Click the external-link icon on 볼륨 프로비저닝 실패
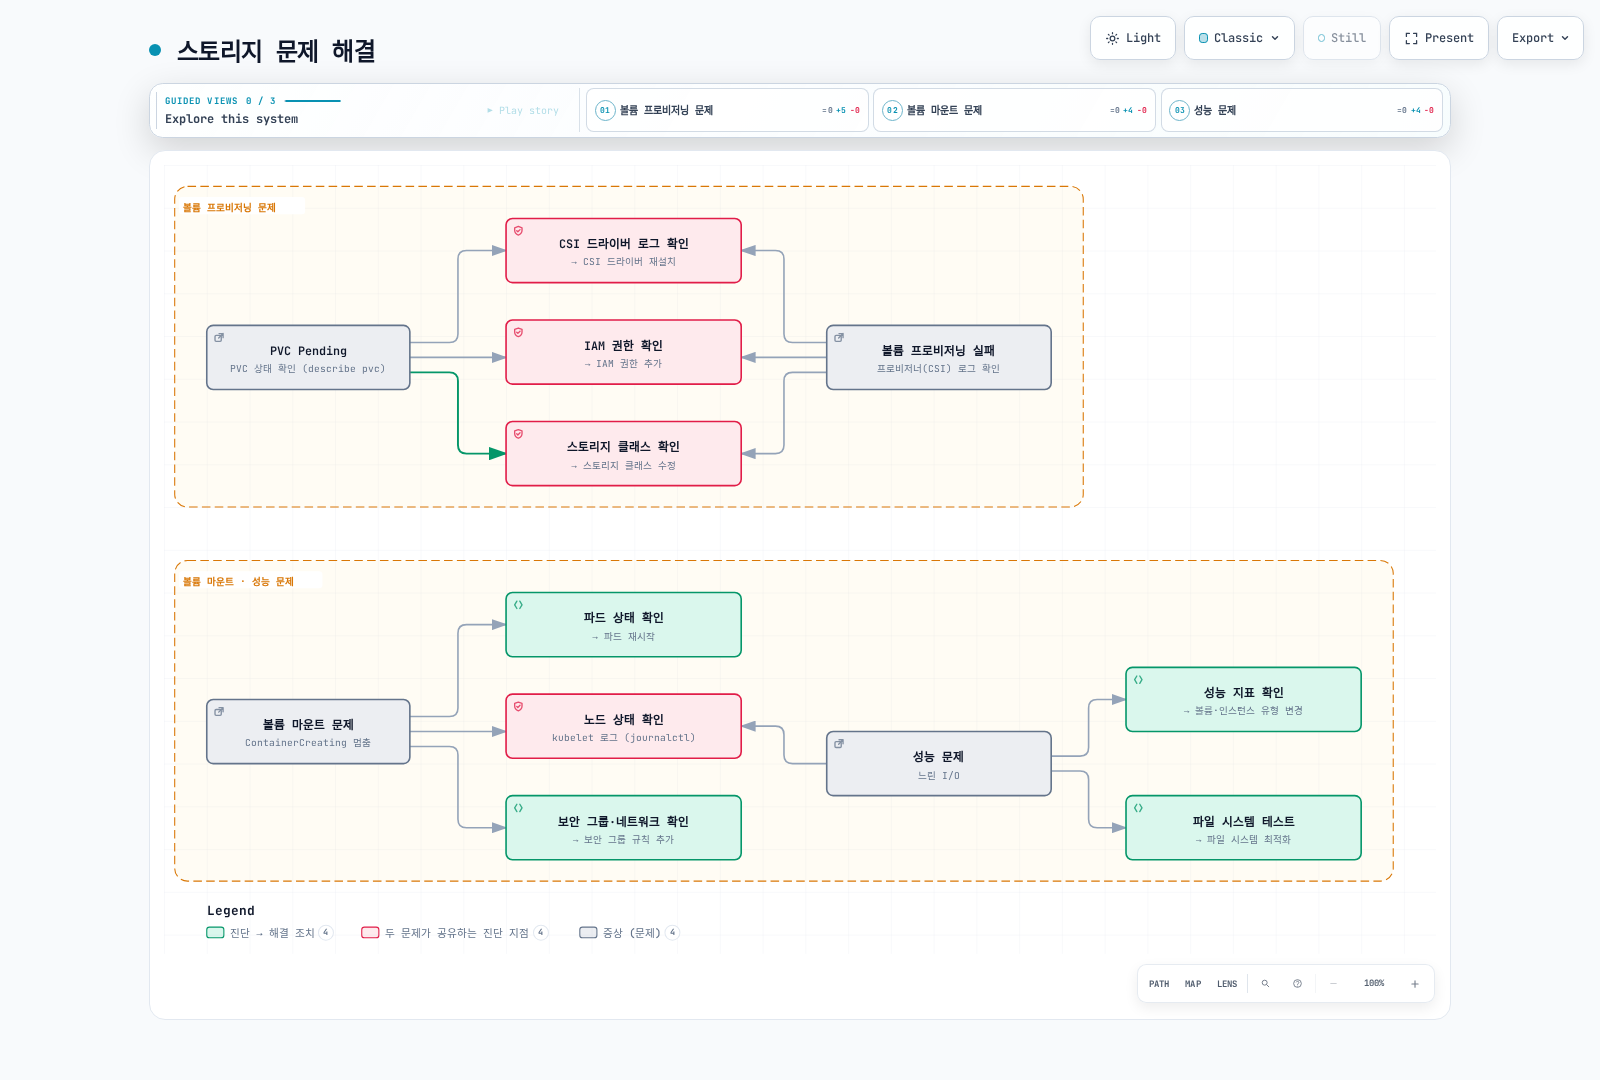The width and height of the screenshot is (1600, 1080). click(x=839, y=337)
